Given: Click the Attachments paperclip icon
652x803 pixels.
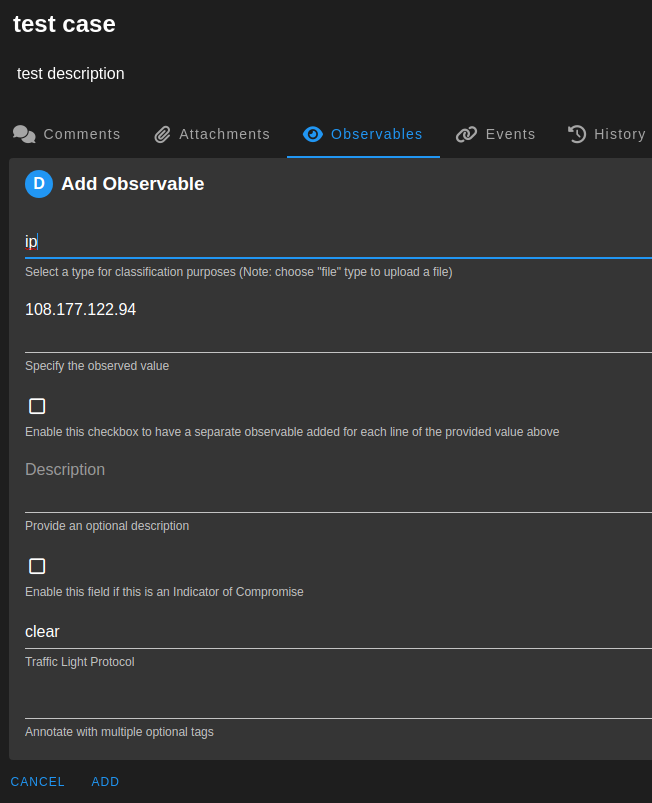Looking at the screenshot, I should (162, 134).
